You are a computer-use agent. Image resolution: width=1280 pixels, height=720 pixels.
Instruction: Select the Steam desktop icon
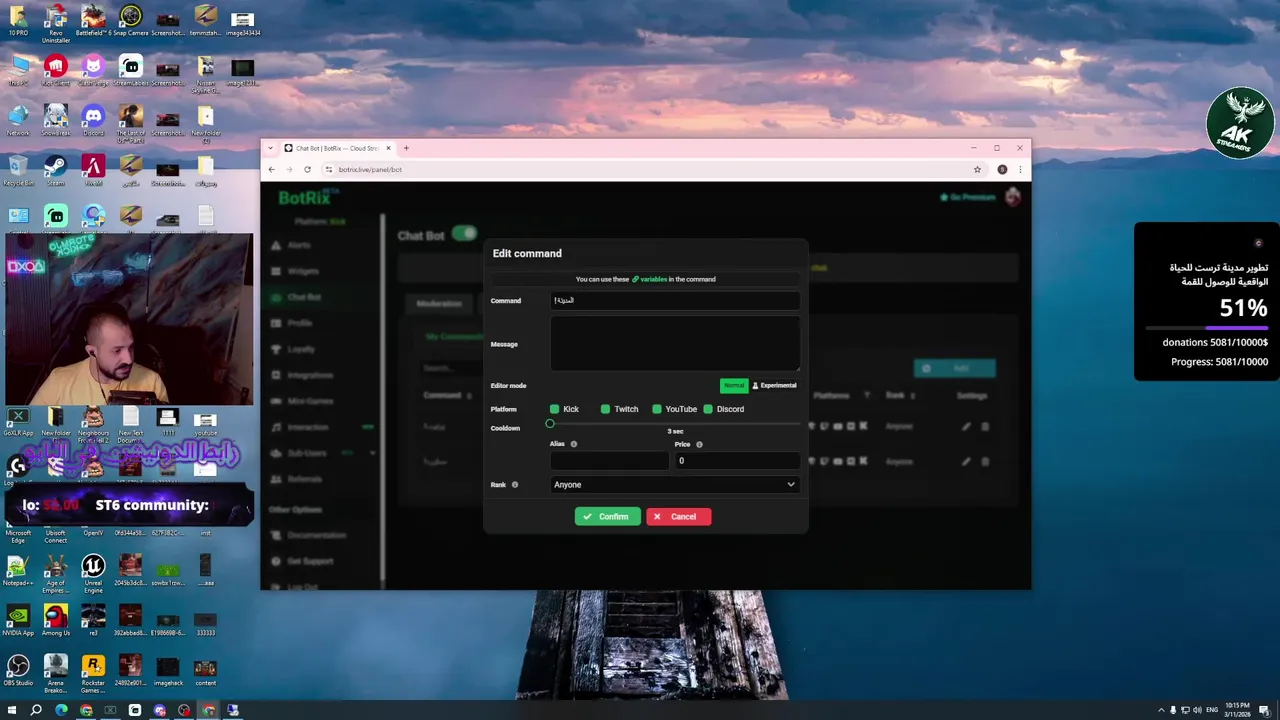click(56, 171)
